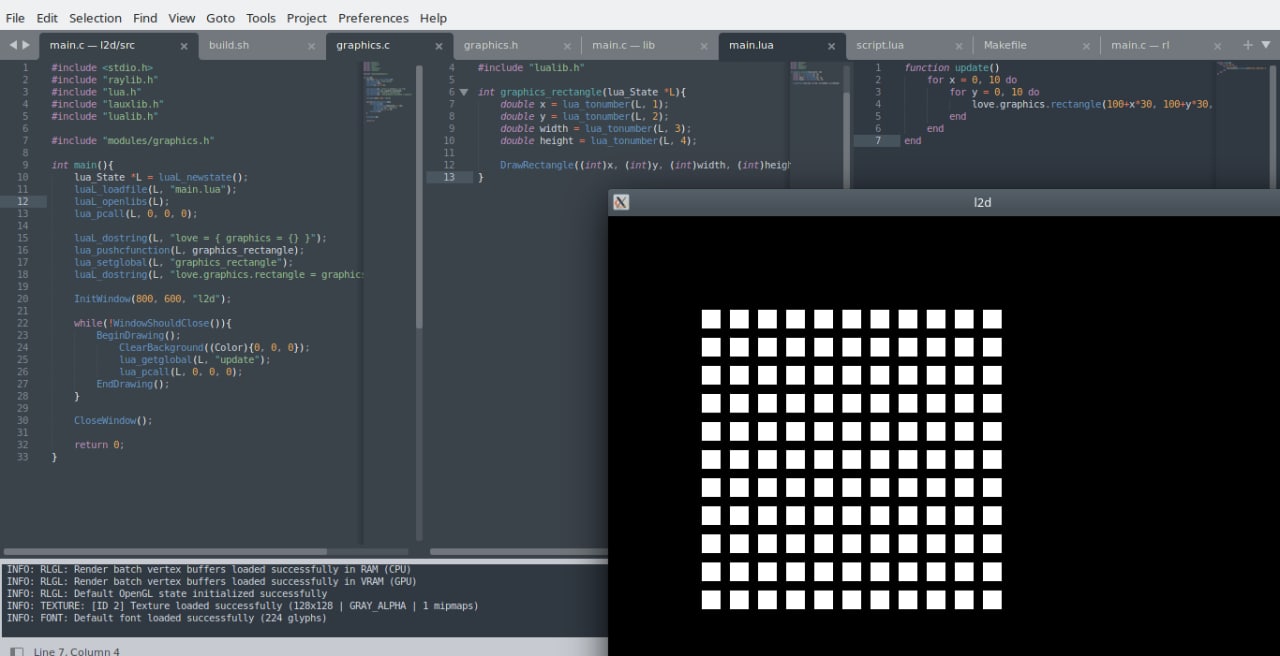
Task: Click the horizontal scrollbar under main.c editor
Action: pos(165,551)
